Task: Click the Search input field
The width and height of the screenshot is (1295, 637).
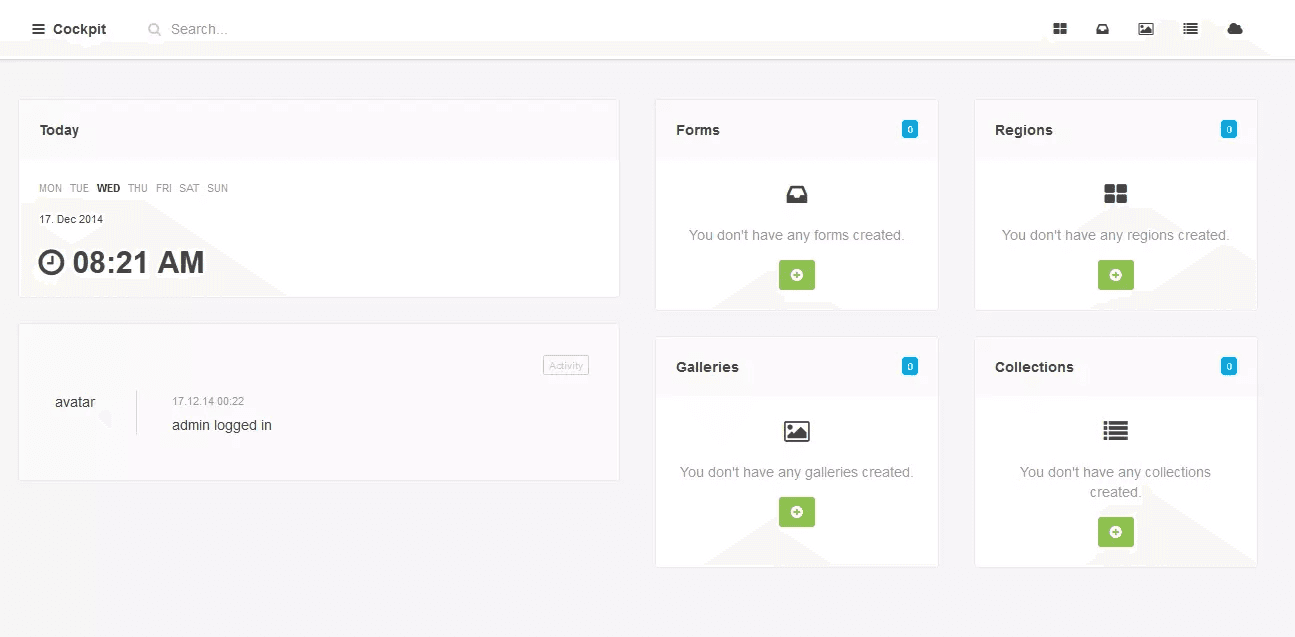Action: 300,29
